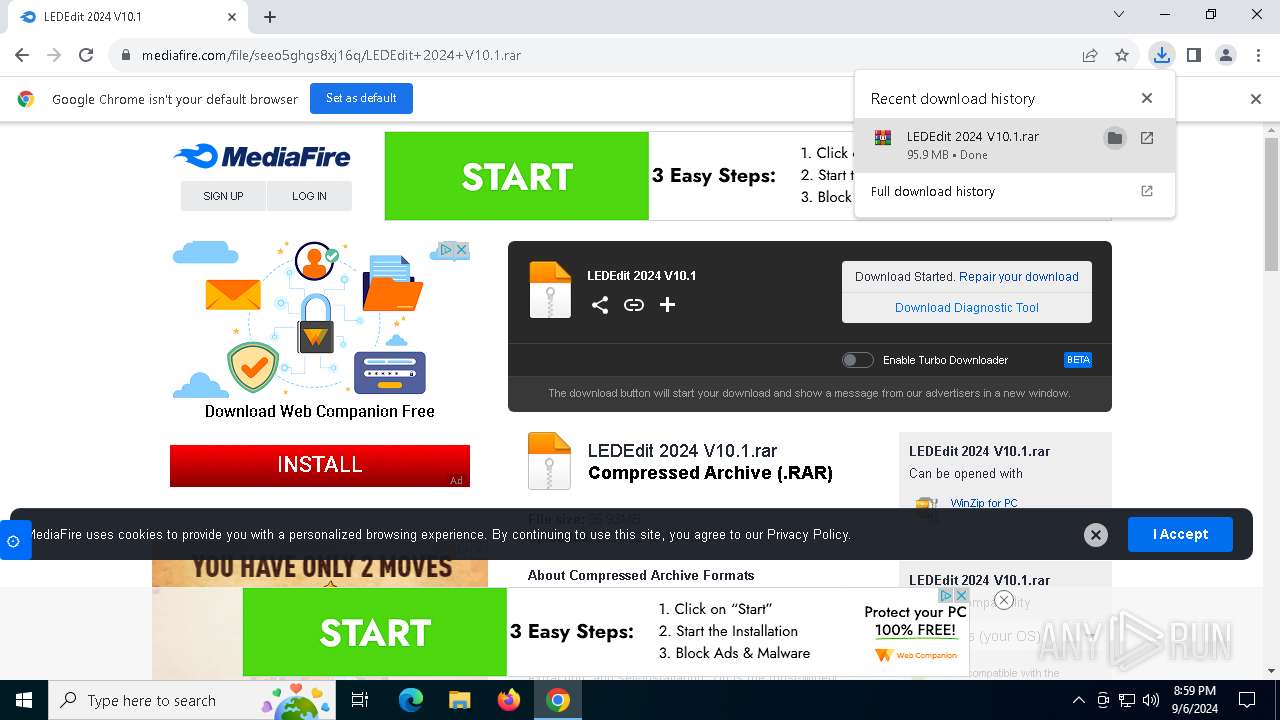The width and height of the screenshot is (1280, 720).
Task: Open File Explorer from the taskbar
Action: click(459, 700)
